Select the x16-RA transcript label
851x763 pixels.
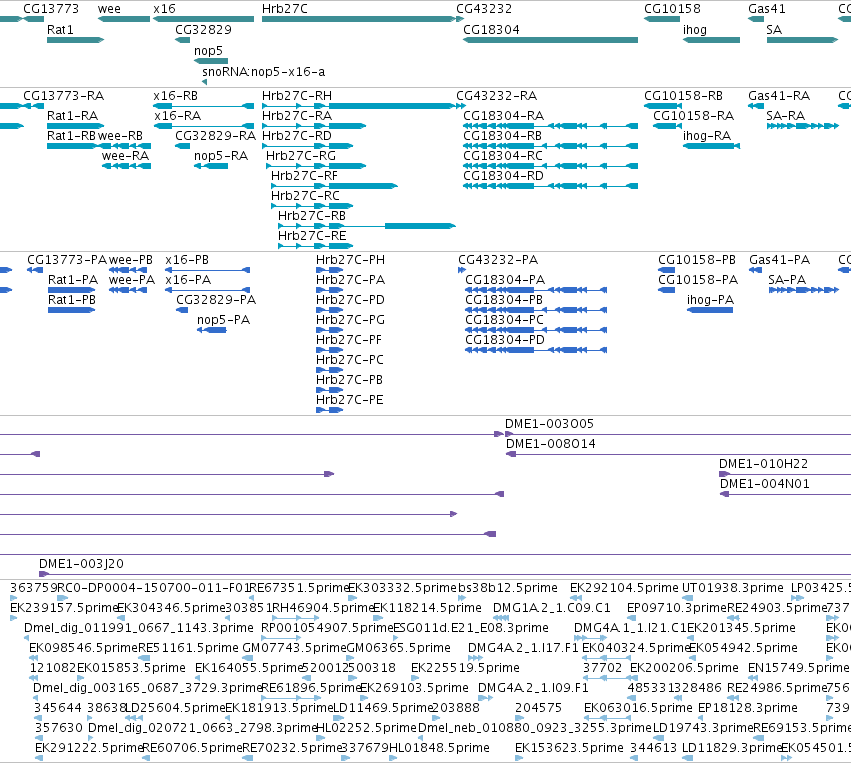[x=177, y=116]
